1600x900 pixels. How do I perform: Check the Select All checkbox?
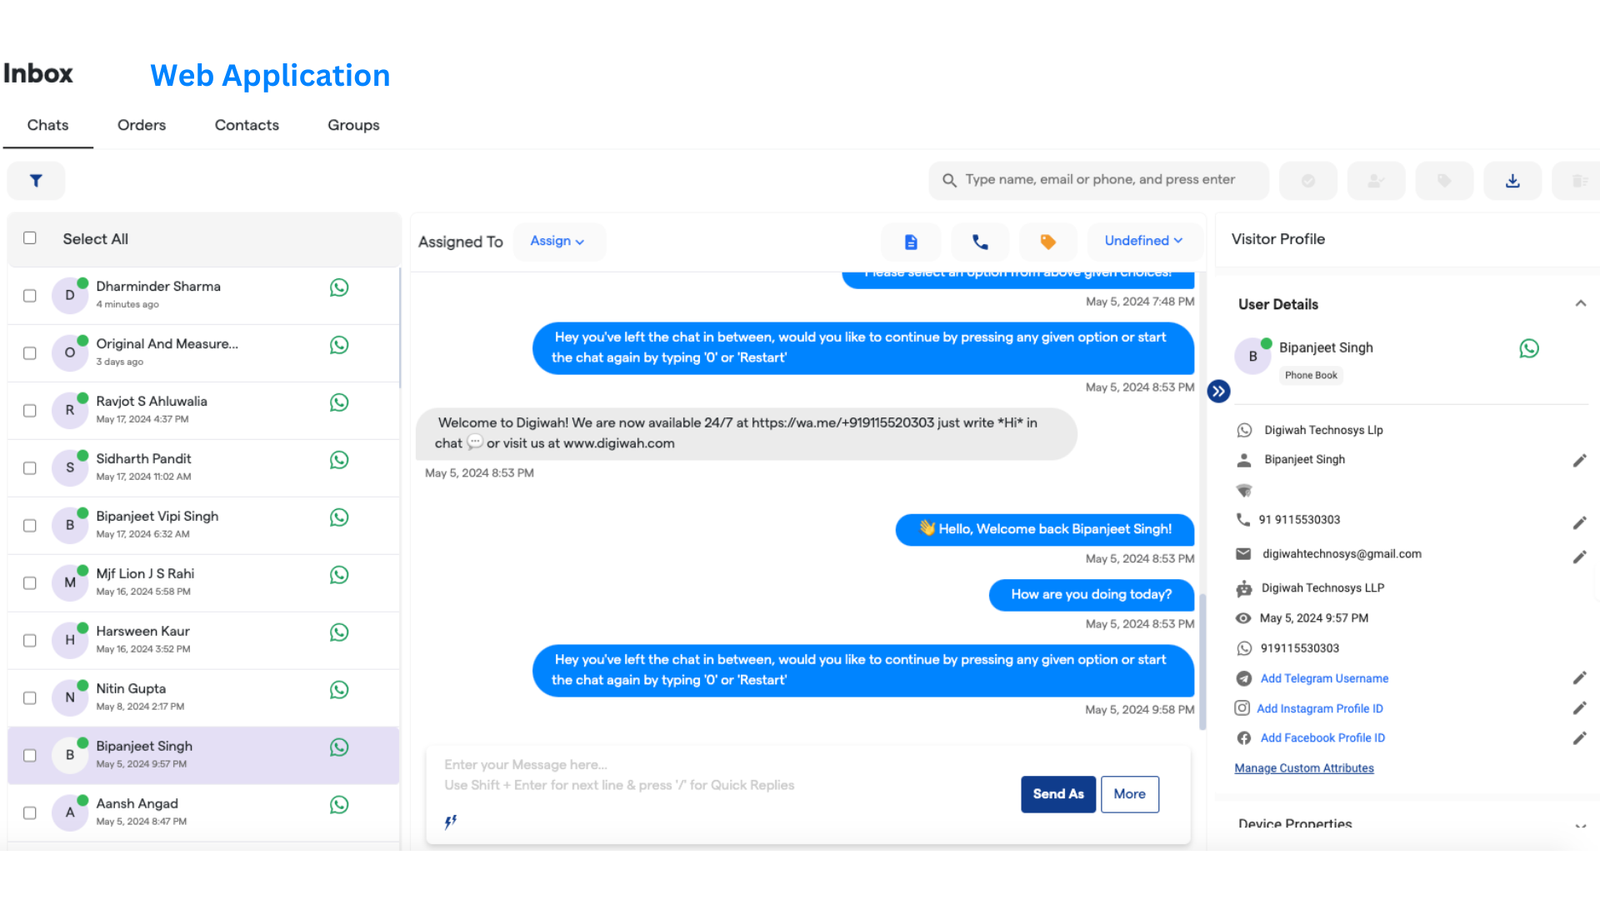coord(30,238)
